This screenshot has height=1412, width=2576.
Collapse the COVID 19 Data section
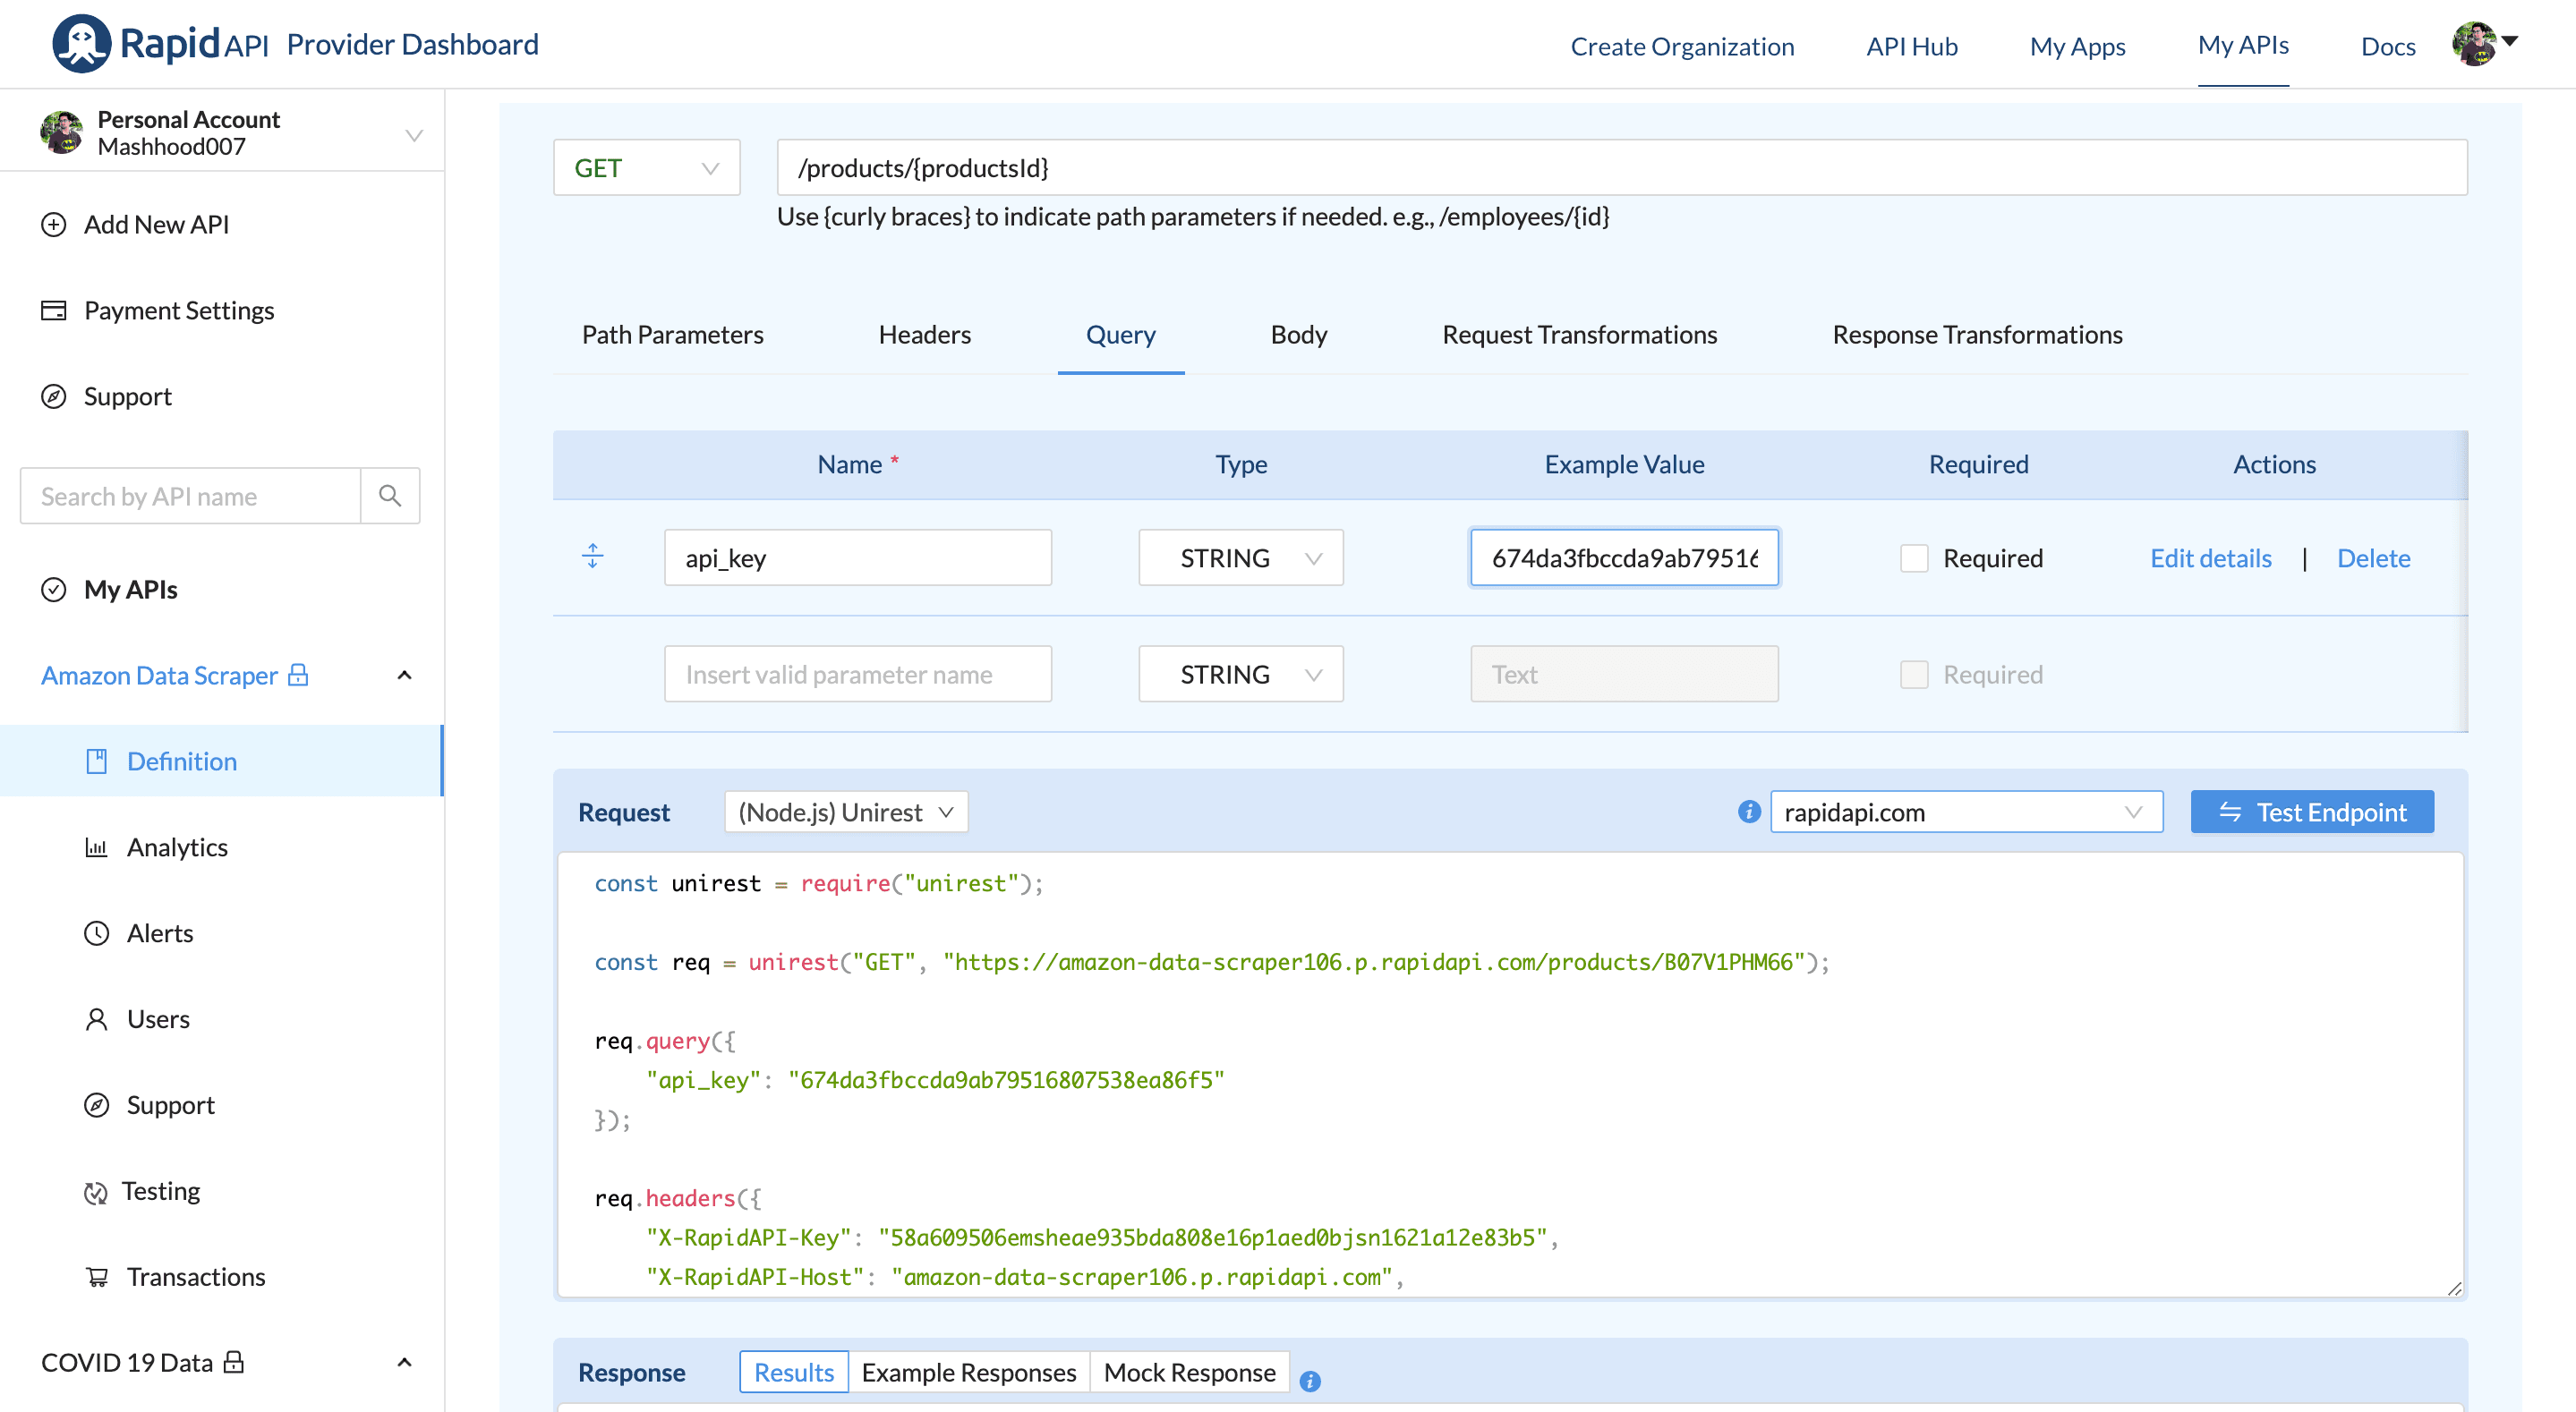pos(404,1362)
